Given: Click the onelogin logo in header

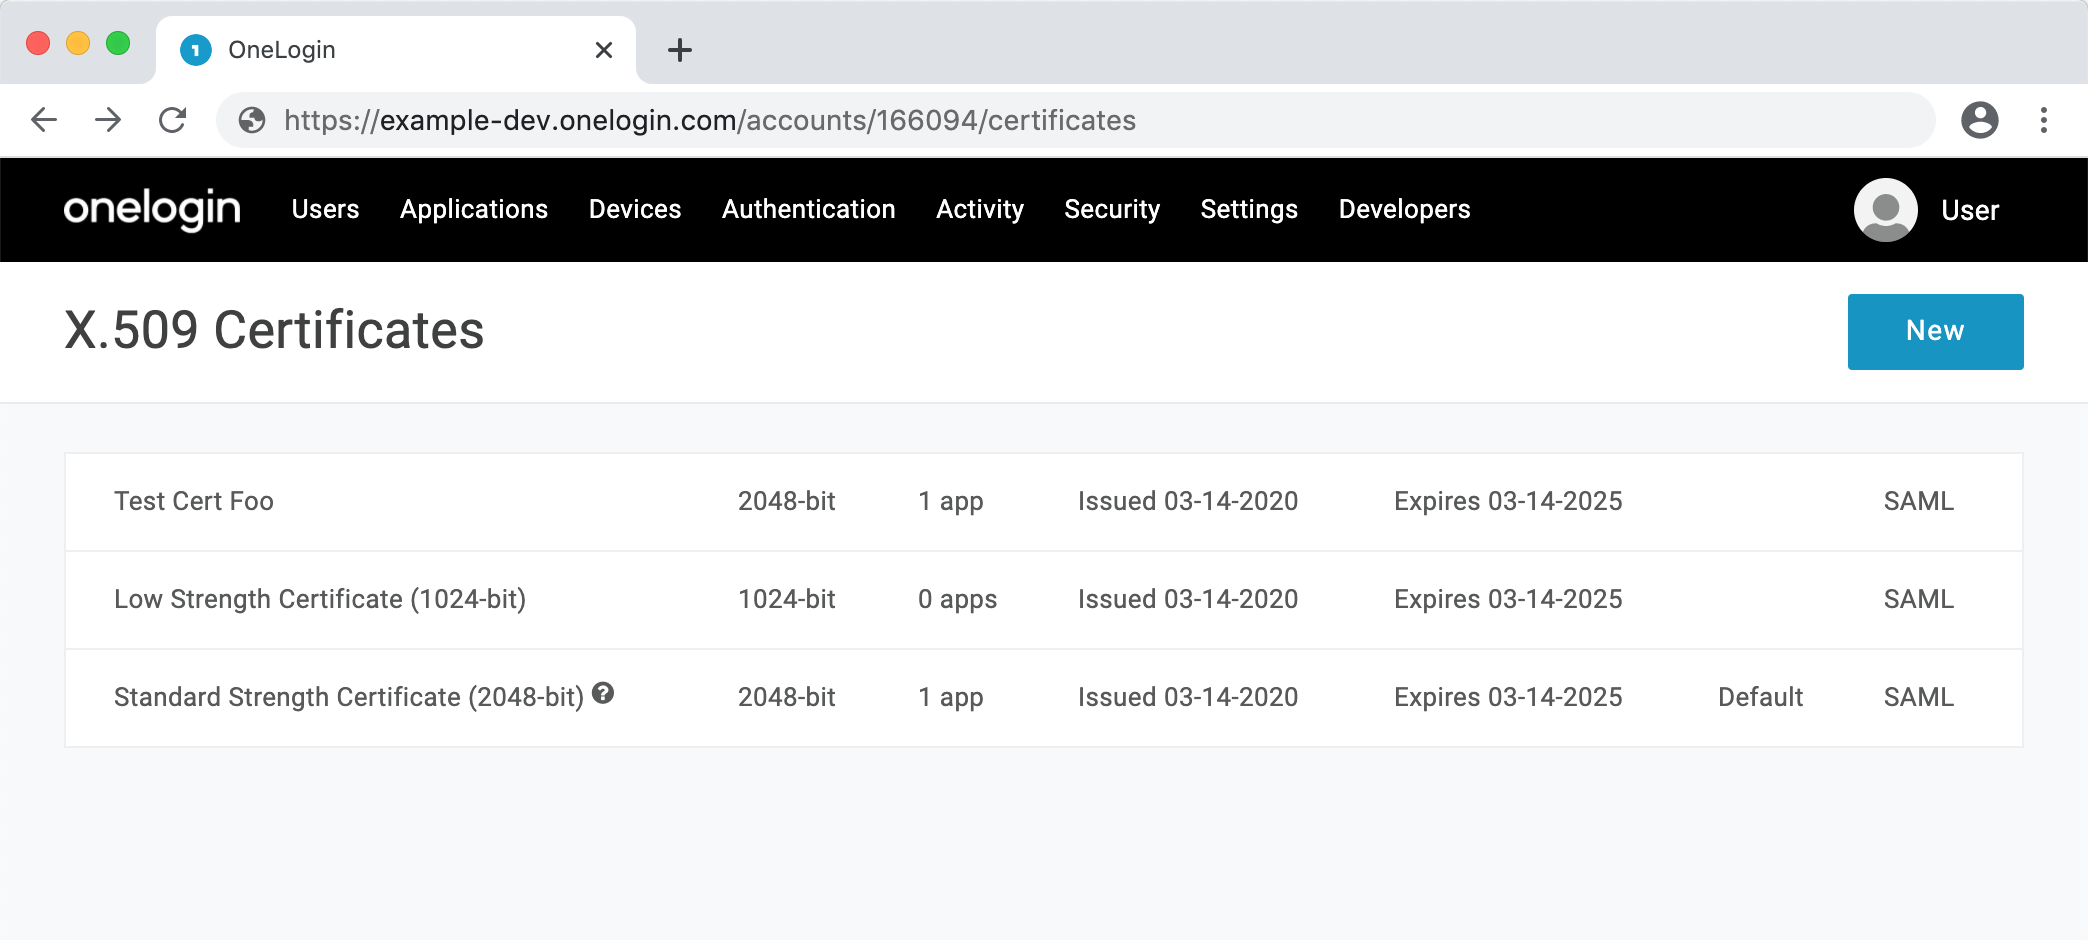Looking at the screenshot, I should coord(152,209).
